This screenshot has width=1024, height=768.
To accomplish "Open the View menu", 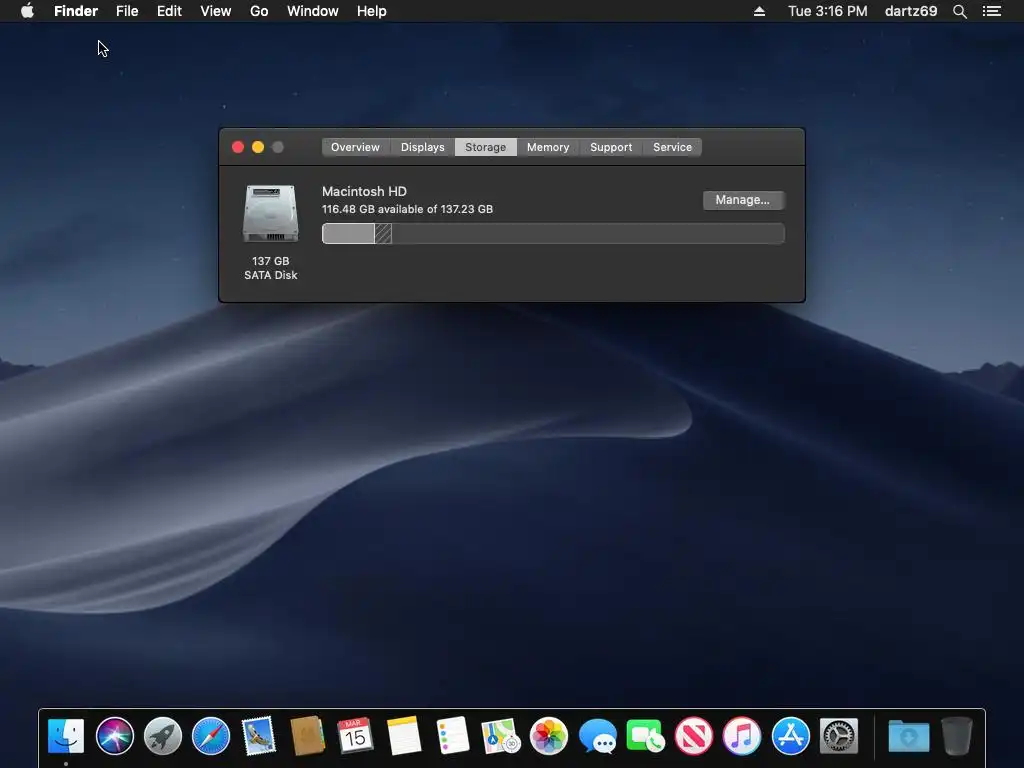I will click(x=216, y=11).
